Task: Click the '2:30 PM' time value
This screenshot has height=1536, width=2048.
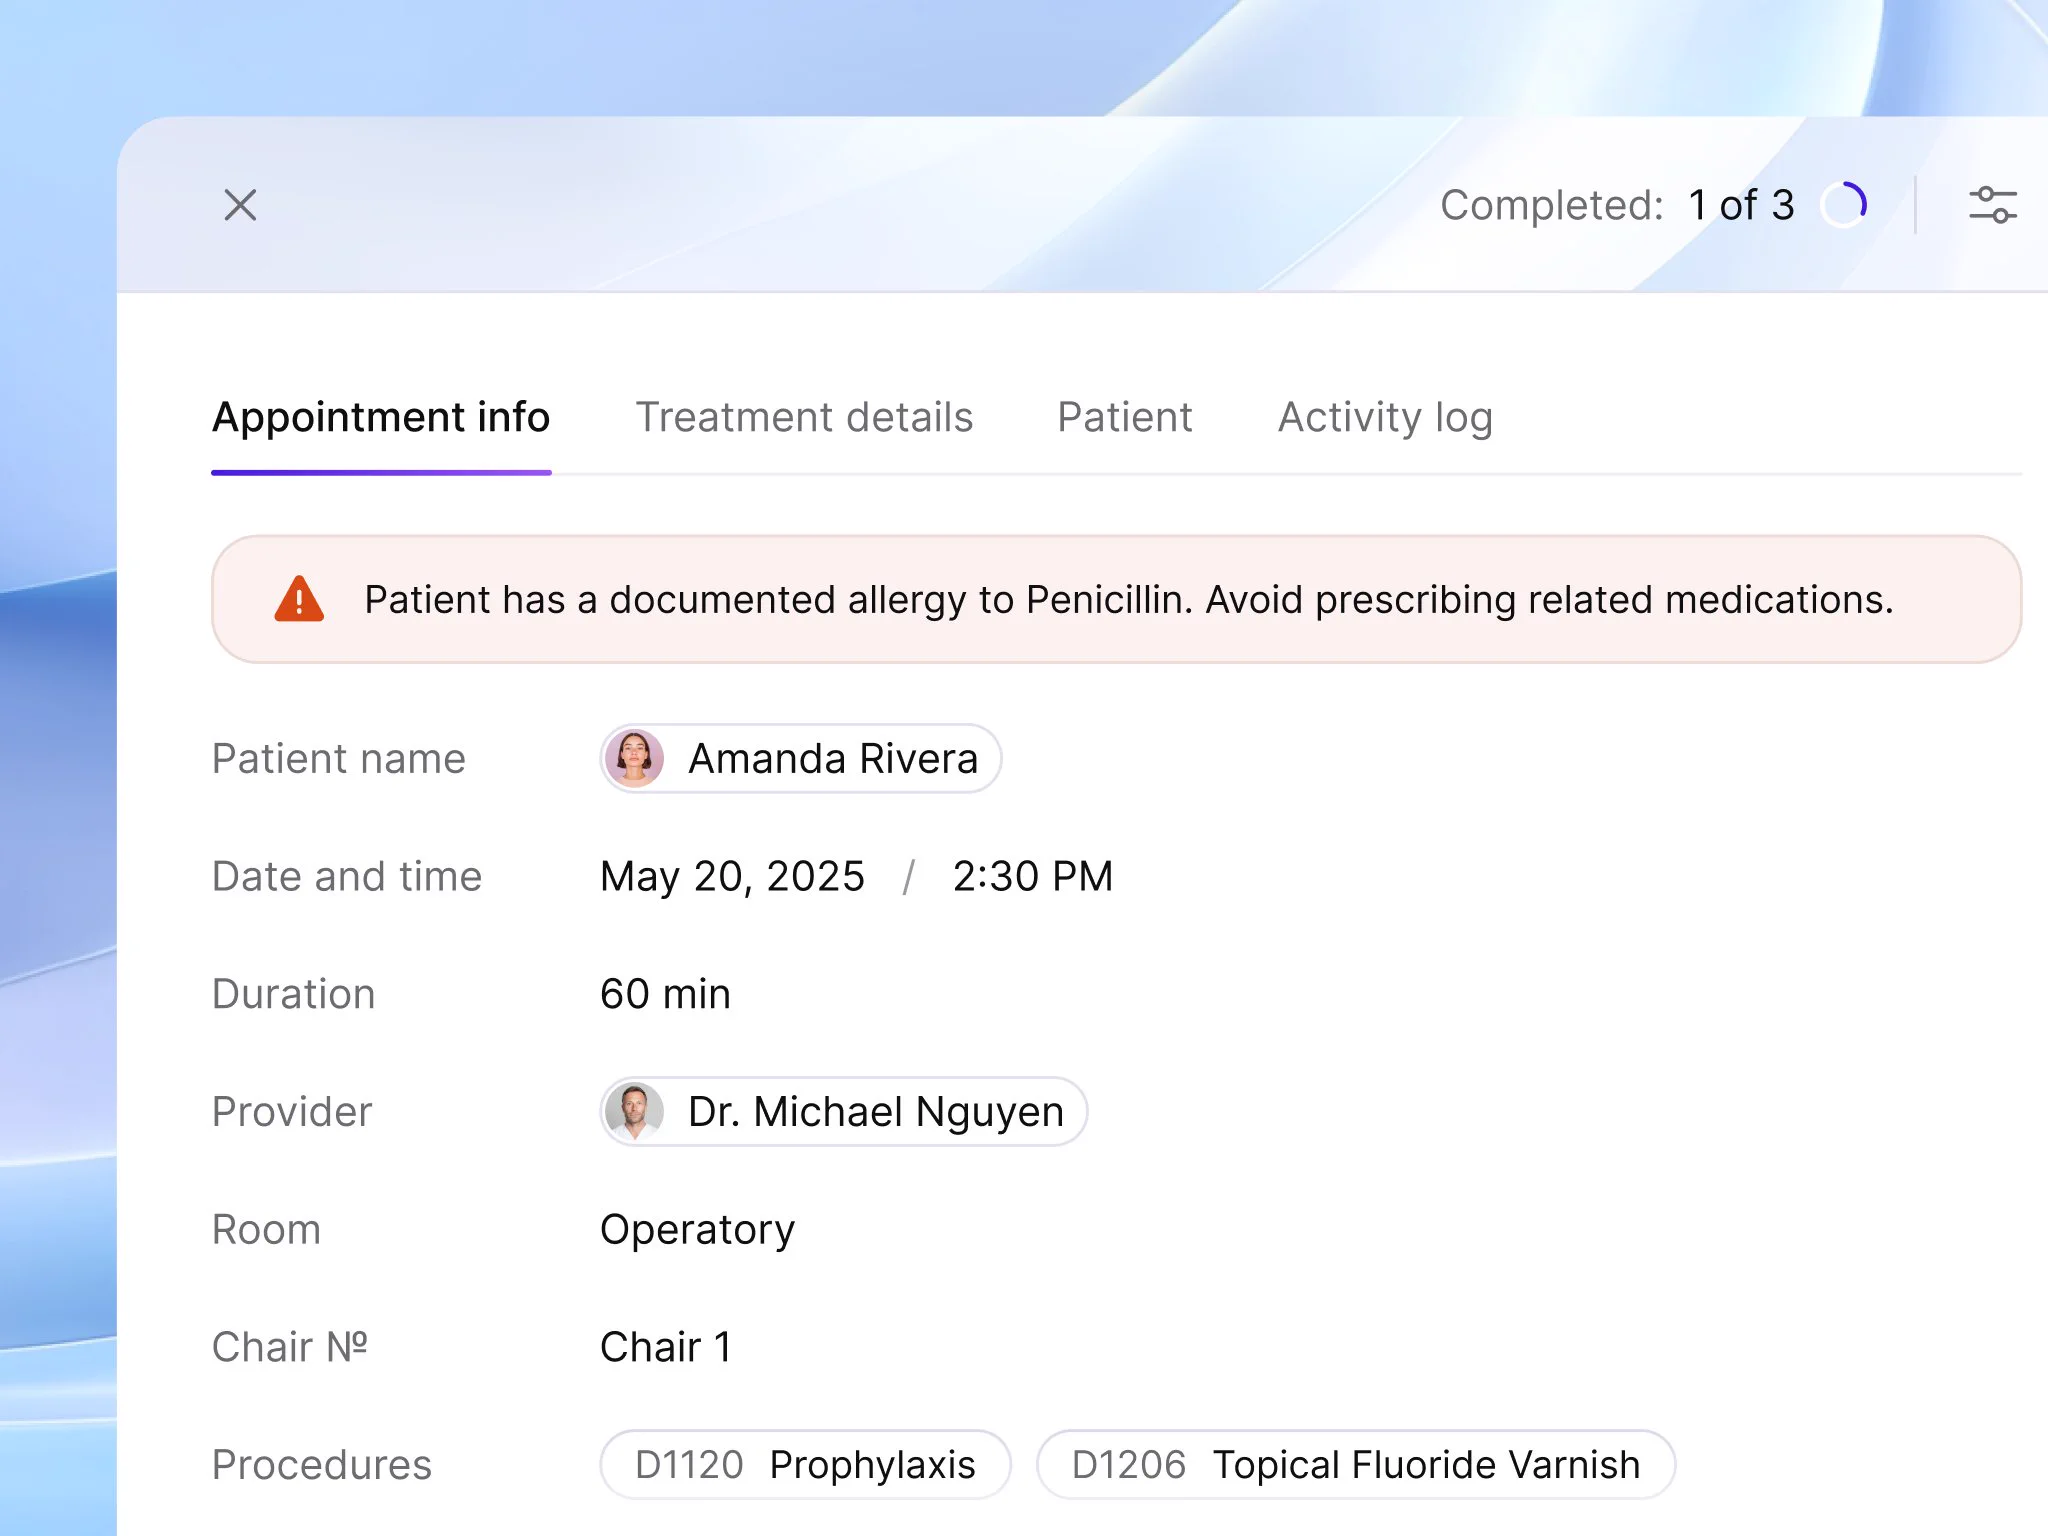Action: (x=1033, y=876)
